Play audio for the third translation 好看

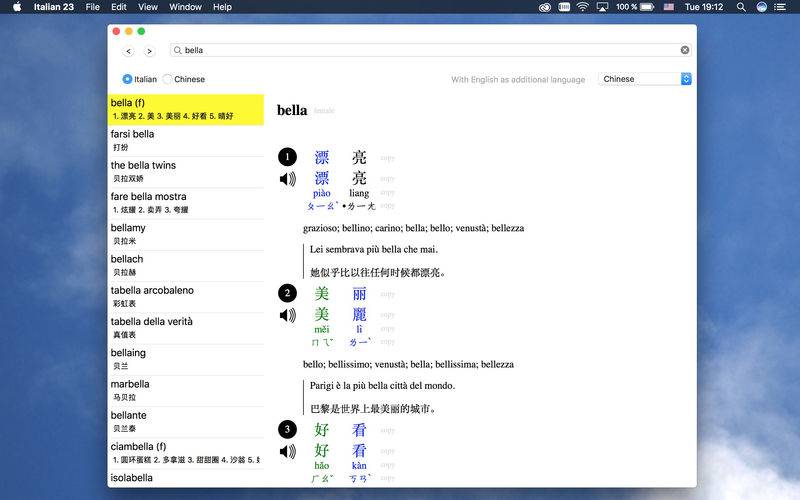pos(287,452)
